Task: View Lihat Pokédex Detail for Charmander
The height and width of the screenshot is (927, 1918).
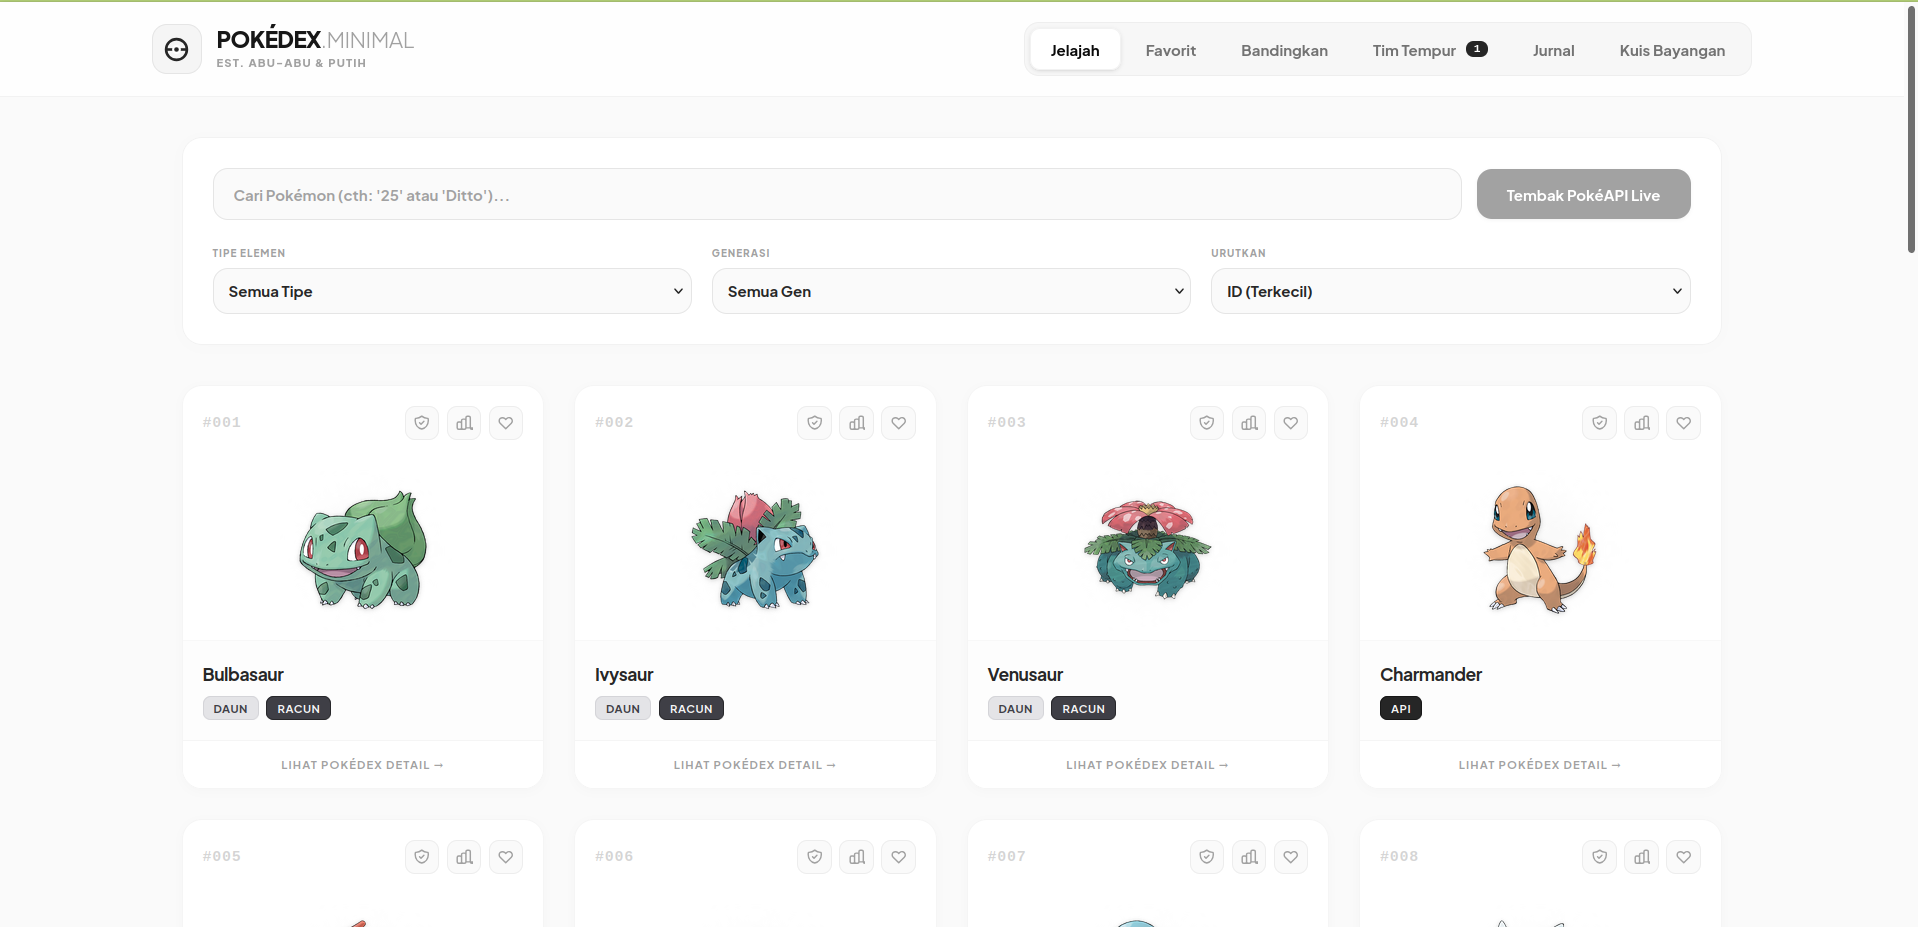Action: (1540, 765)
